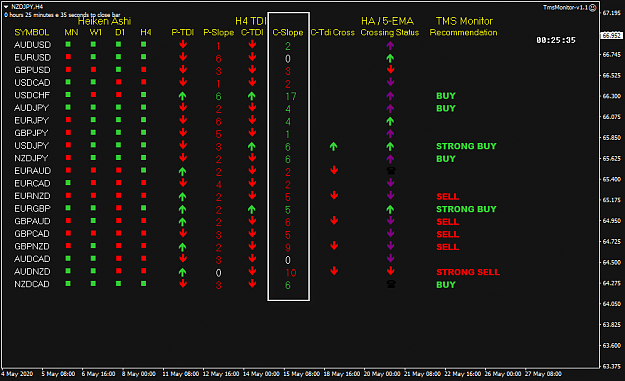Click the green H4 square for NZDCAD
625x381 pixels.
point(143,284)
